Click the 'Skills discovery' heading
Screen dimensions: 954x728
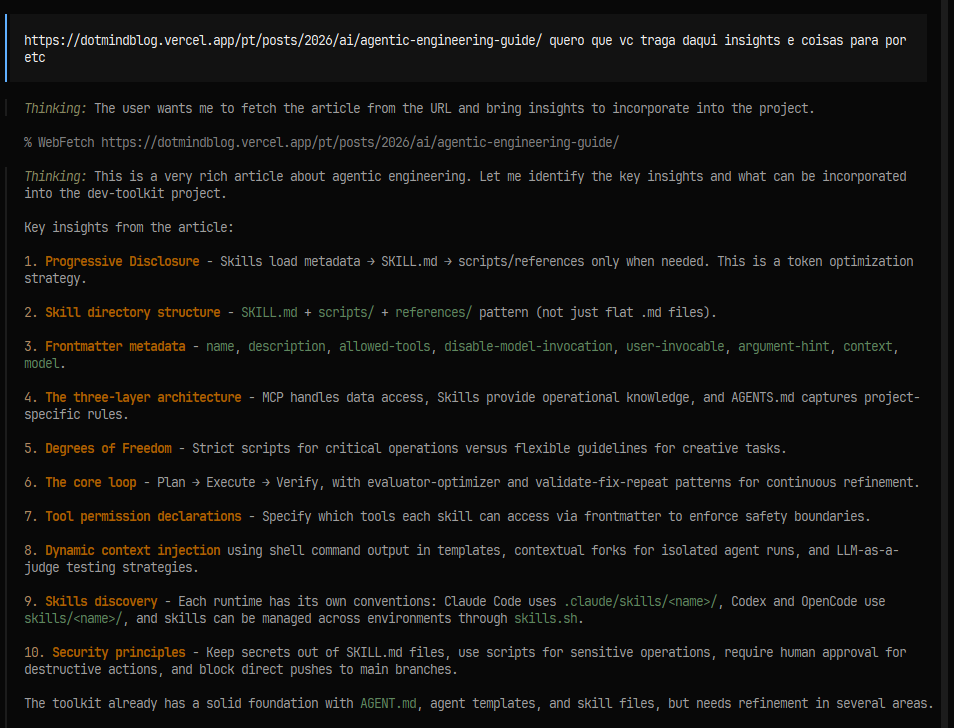pos(101,602)
